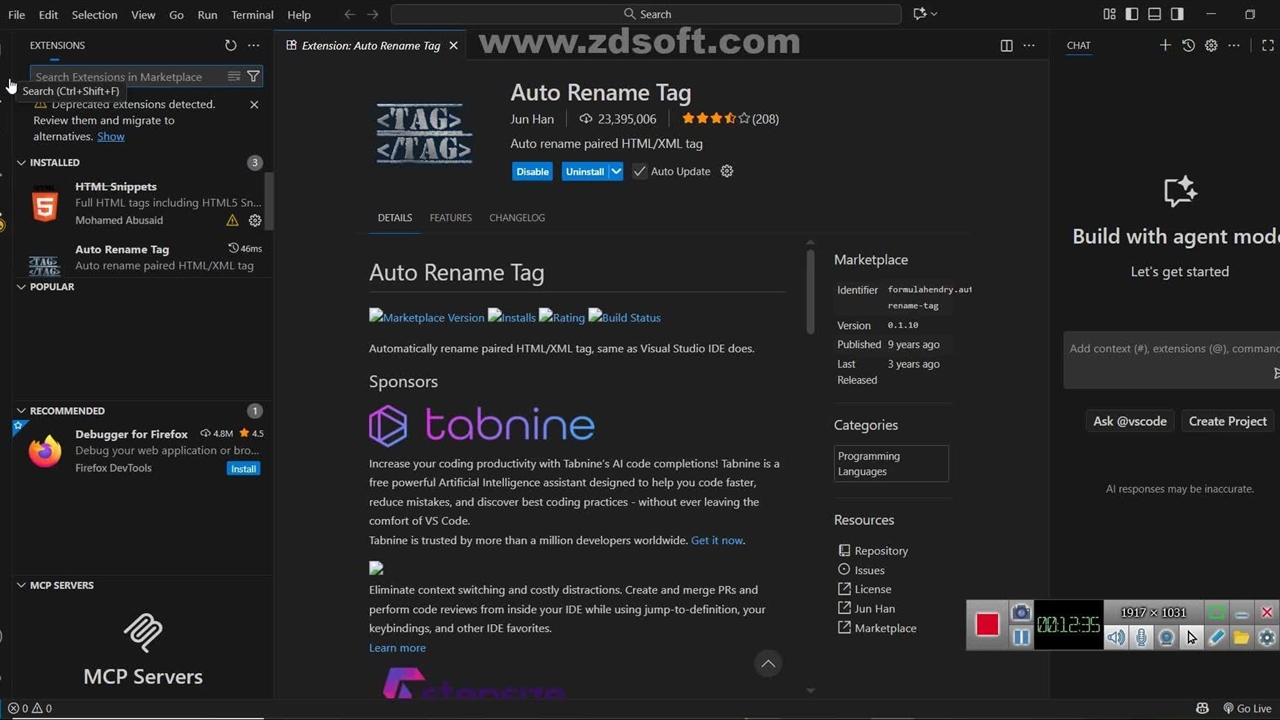Toggle the bottom panel layout
1280x720 pixels.
(x=1154, y=14)
